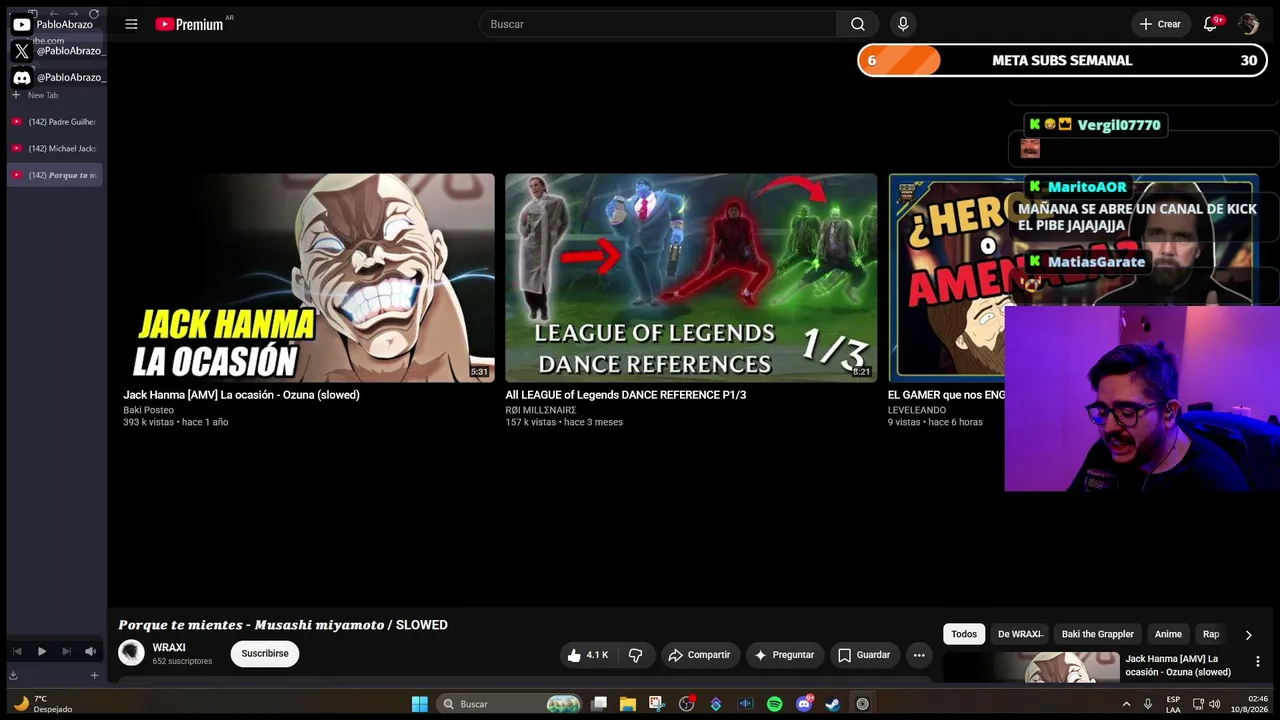This screenshot has width=1280, height=720.
Task: Run search with the magnifier button
Action: [858, 24]
